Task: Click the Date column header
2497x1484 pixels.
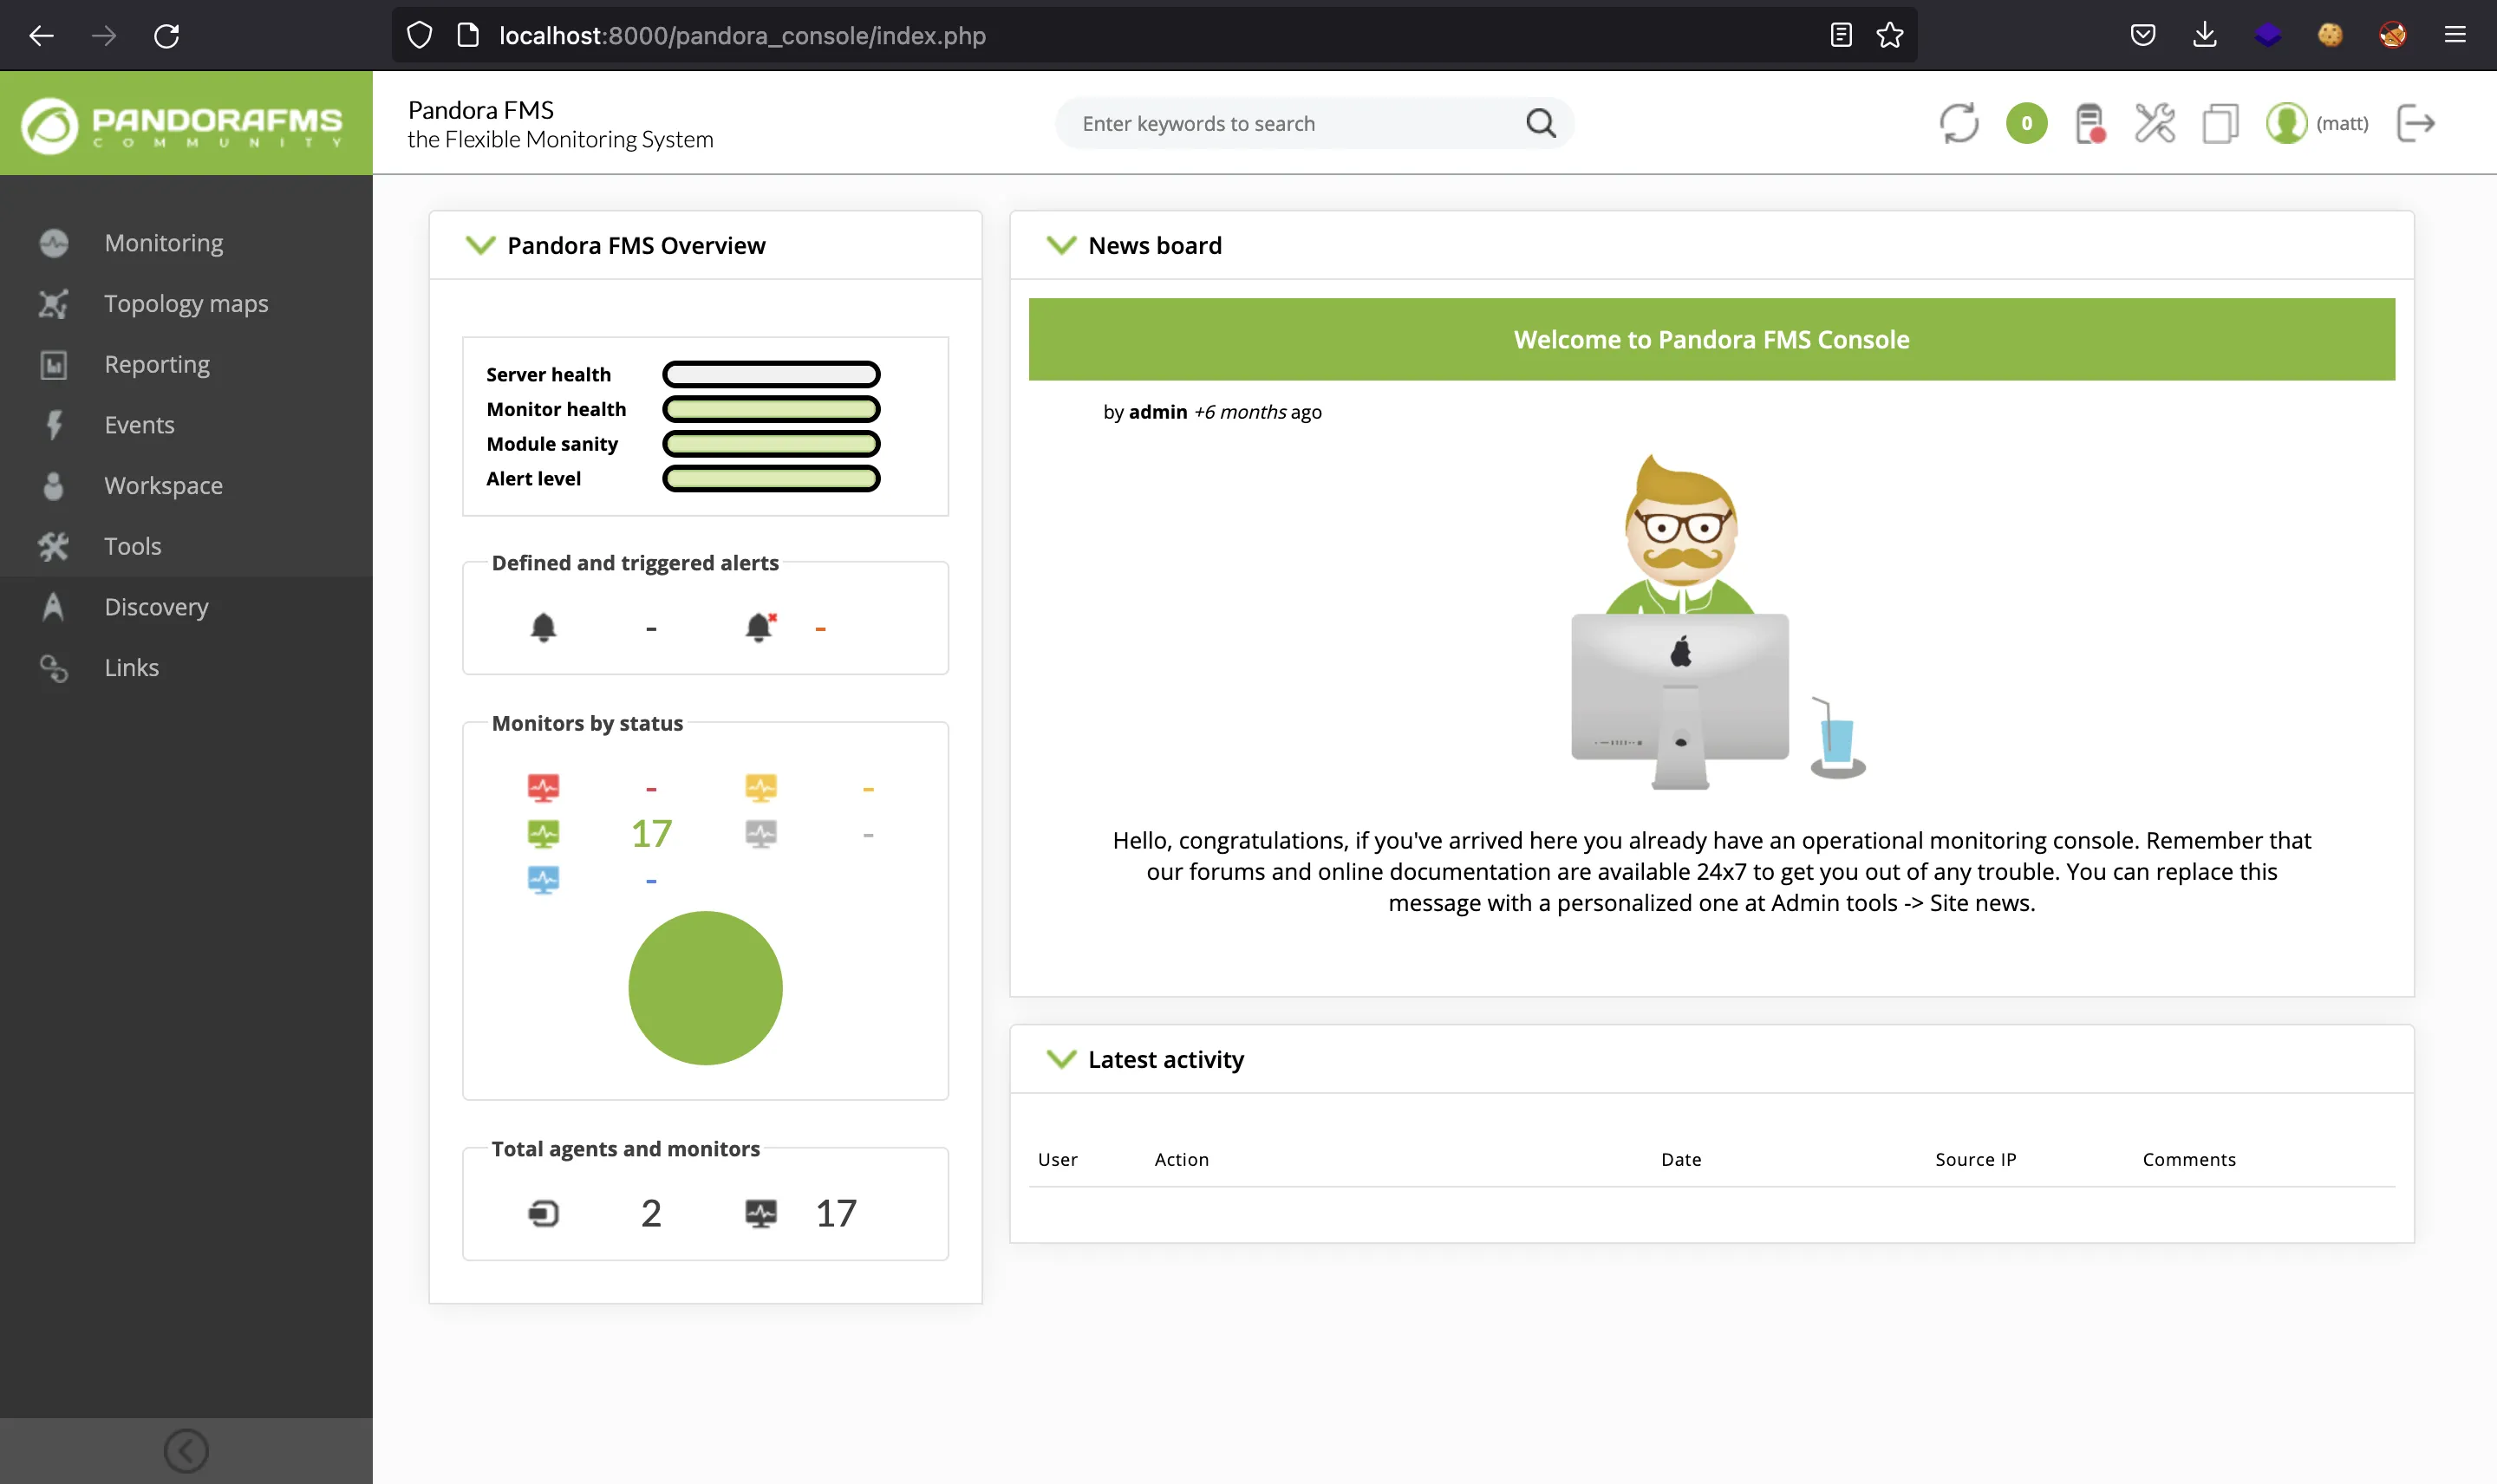Action: (x=1681, y=1160)
